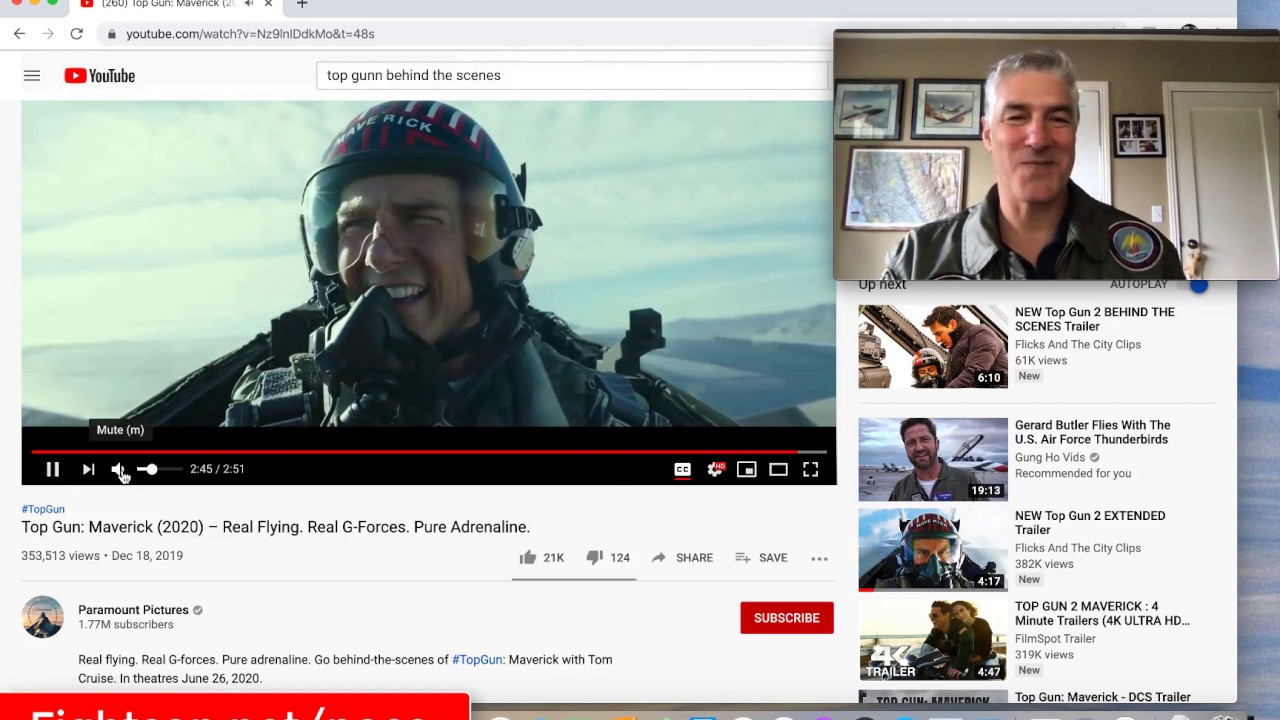The image size is (1280, 720).
Task: Open Flicks And The City Clips under Behind the Scenes
Action: (1078, 344)
